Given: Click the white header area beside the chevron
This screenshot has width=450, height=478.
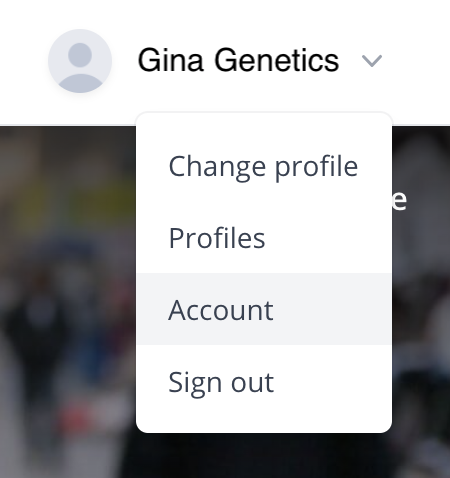Looking at the screenshot, I should (418, 62).
